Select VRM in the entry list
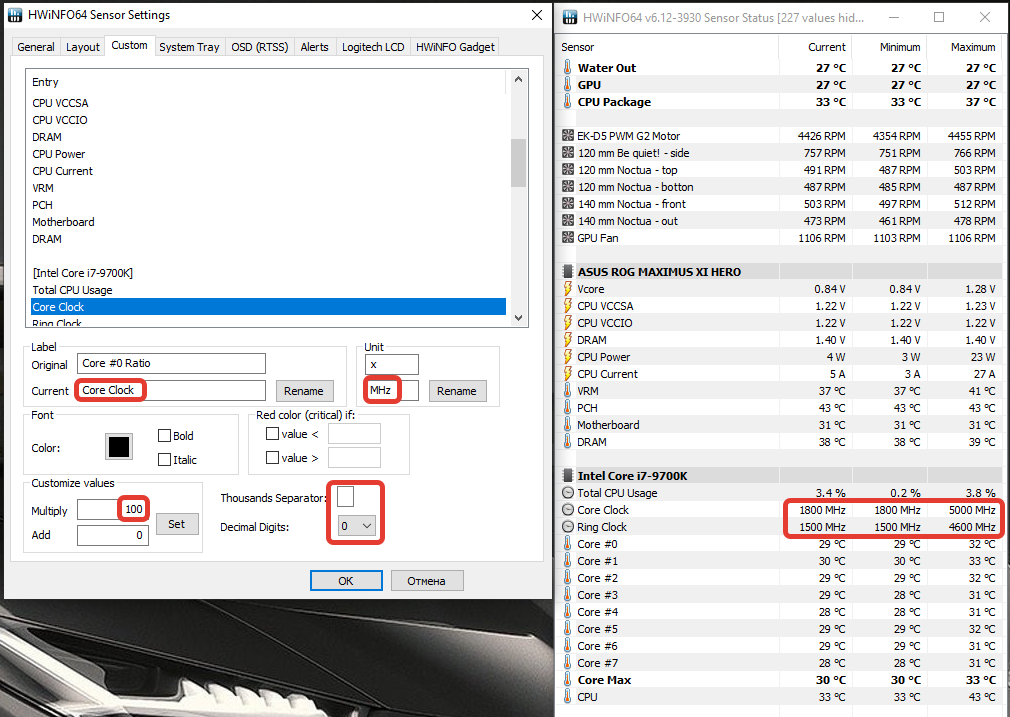 (43, 188)
